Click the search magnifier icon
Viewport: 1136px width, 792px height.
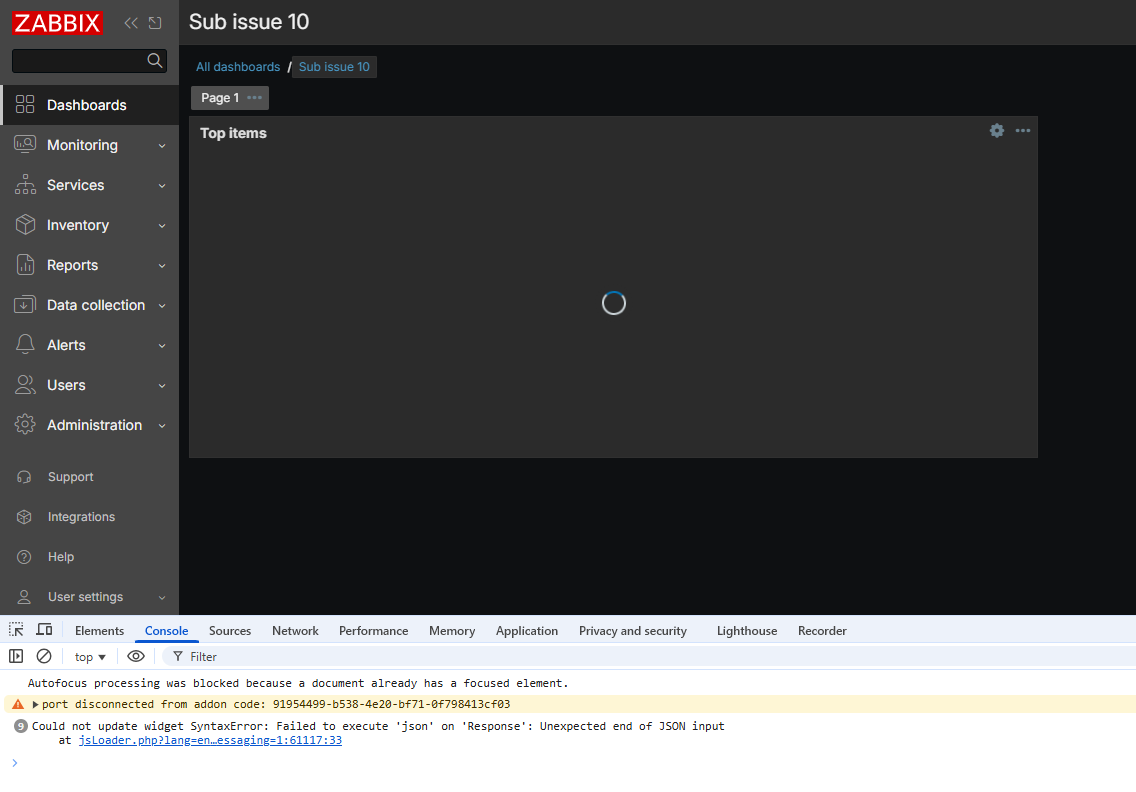[x=155, y=61]
